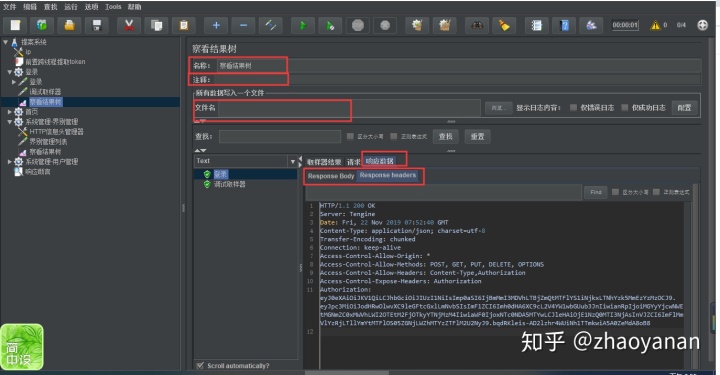Screen dimensions: 720x375
Task: Select the 调试取样器 entry in results list
Action: tap(230, 184)
